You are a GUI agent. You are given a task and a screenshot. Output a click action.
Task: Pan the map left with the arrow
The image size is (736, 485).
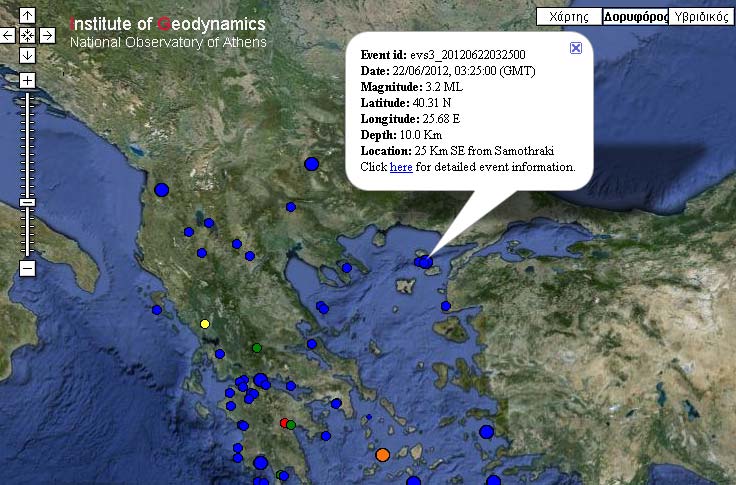8,36
